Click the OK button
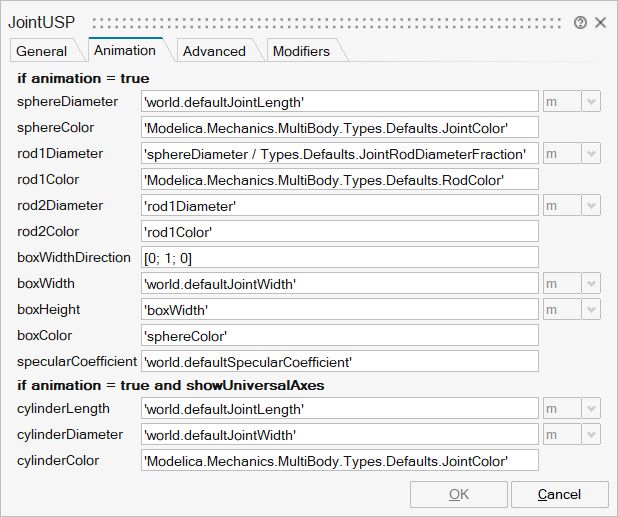This screenshot has height=517, width=618. point(458,494)
